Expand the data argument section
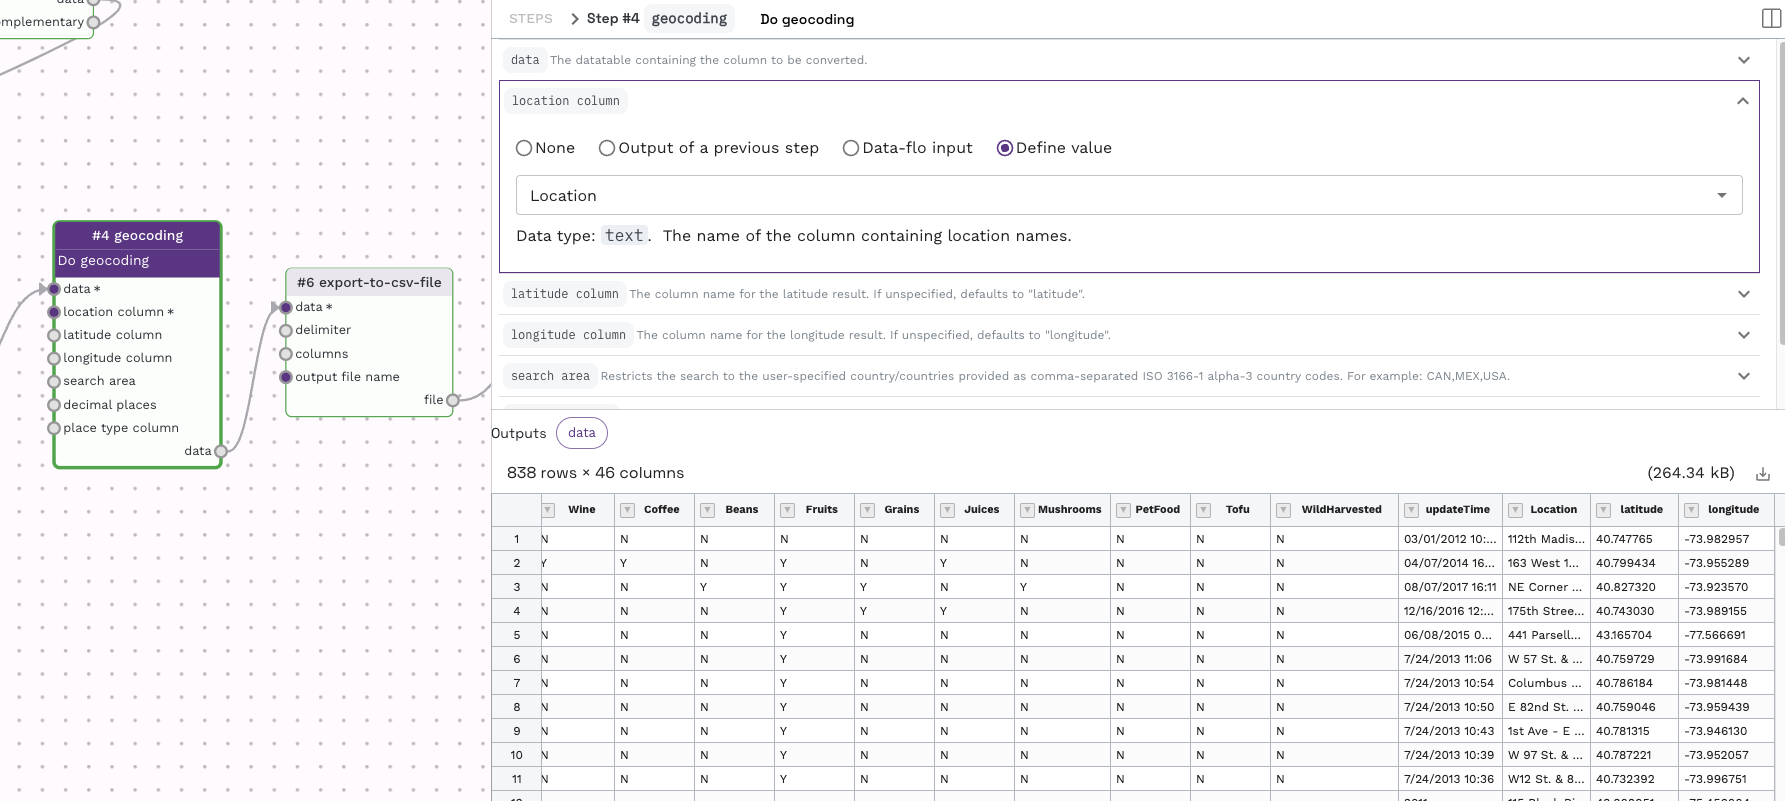The width and height of the screenshot is (1785, 801). coord(1744,60)
